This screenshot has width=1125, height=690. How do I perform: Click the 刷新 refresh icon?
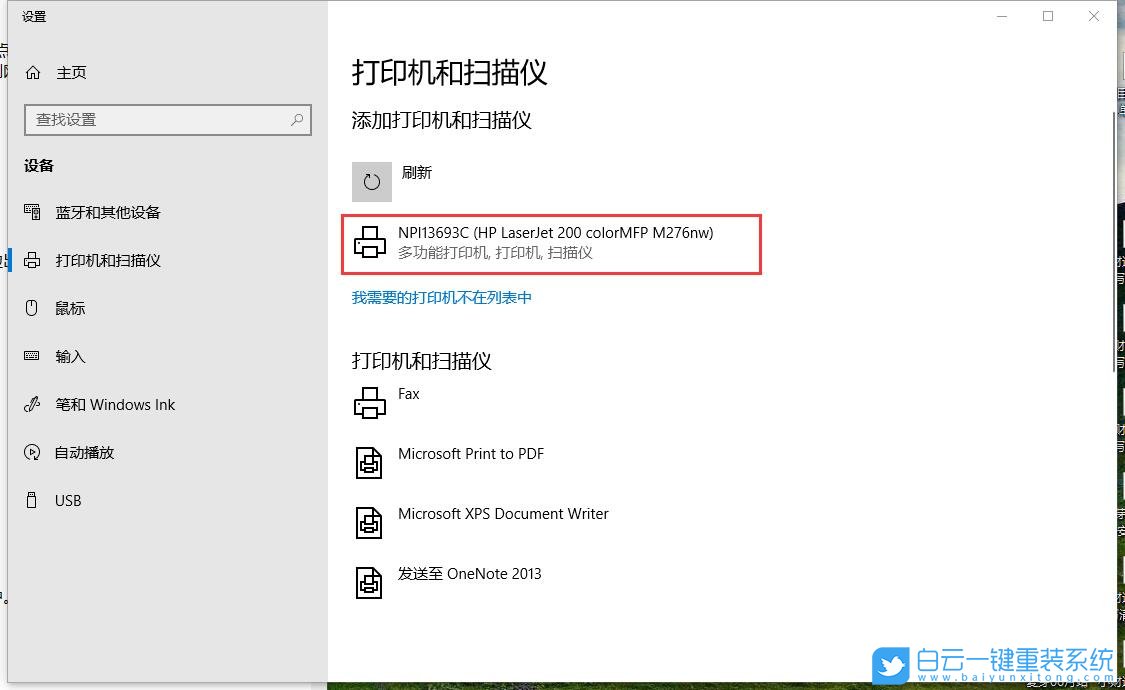[x=371, y=181]
